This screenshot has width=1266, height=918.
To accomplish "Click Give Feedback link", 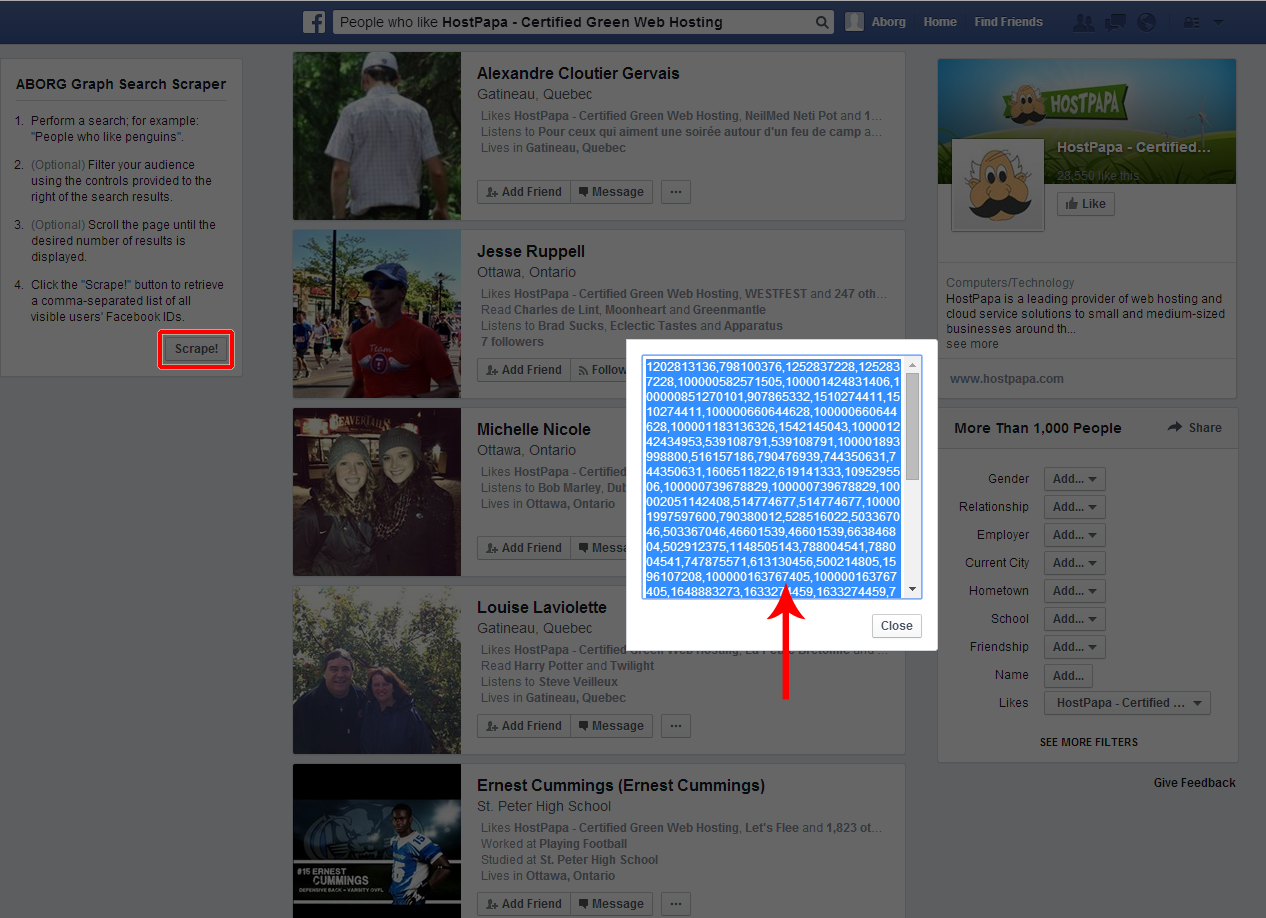I will (x=1194, y=783).
